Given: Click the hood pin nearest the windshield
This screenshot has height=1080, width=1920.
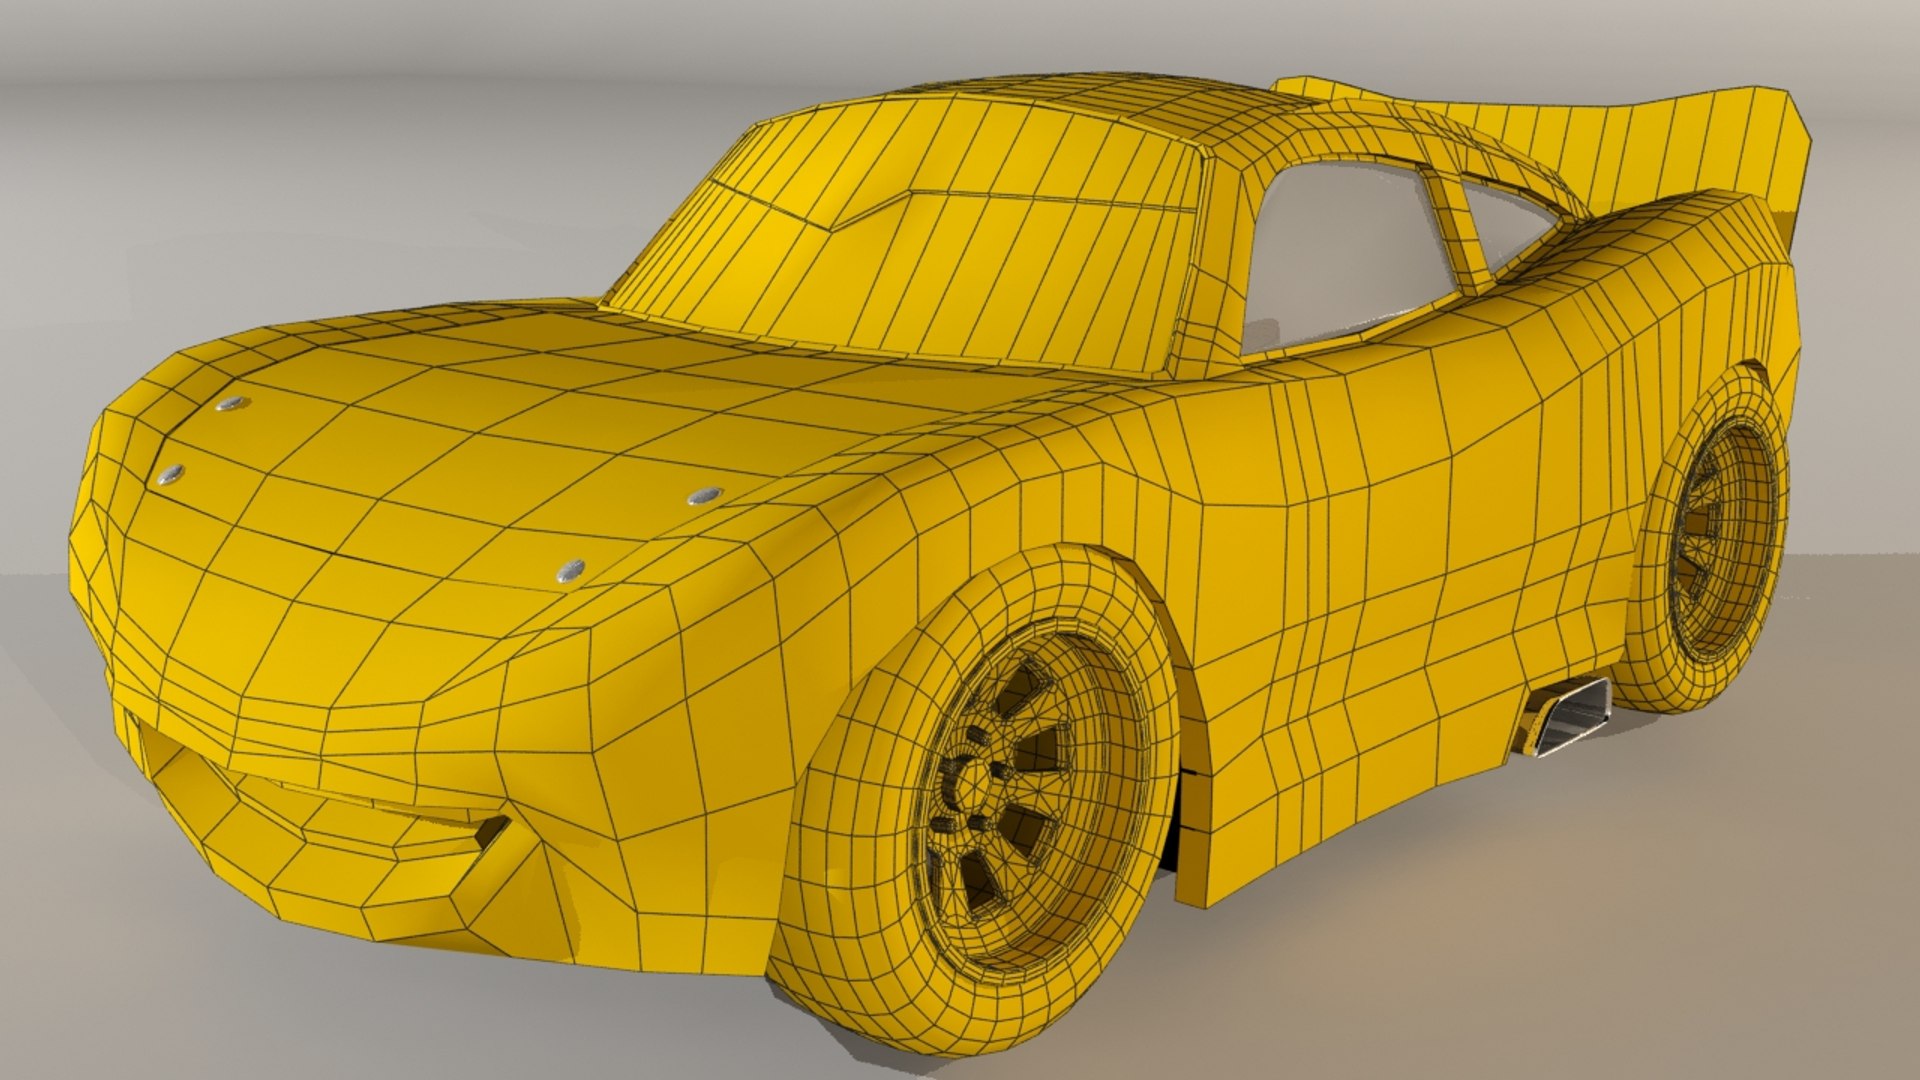Looking at the screenshot, I should [706, 496].
